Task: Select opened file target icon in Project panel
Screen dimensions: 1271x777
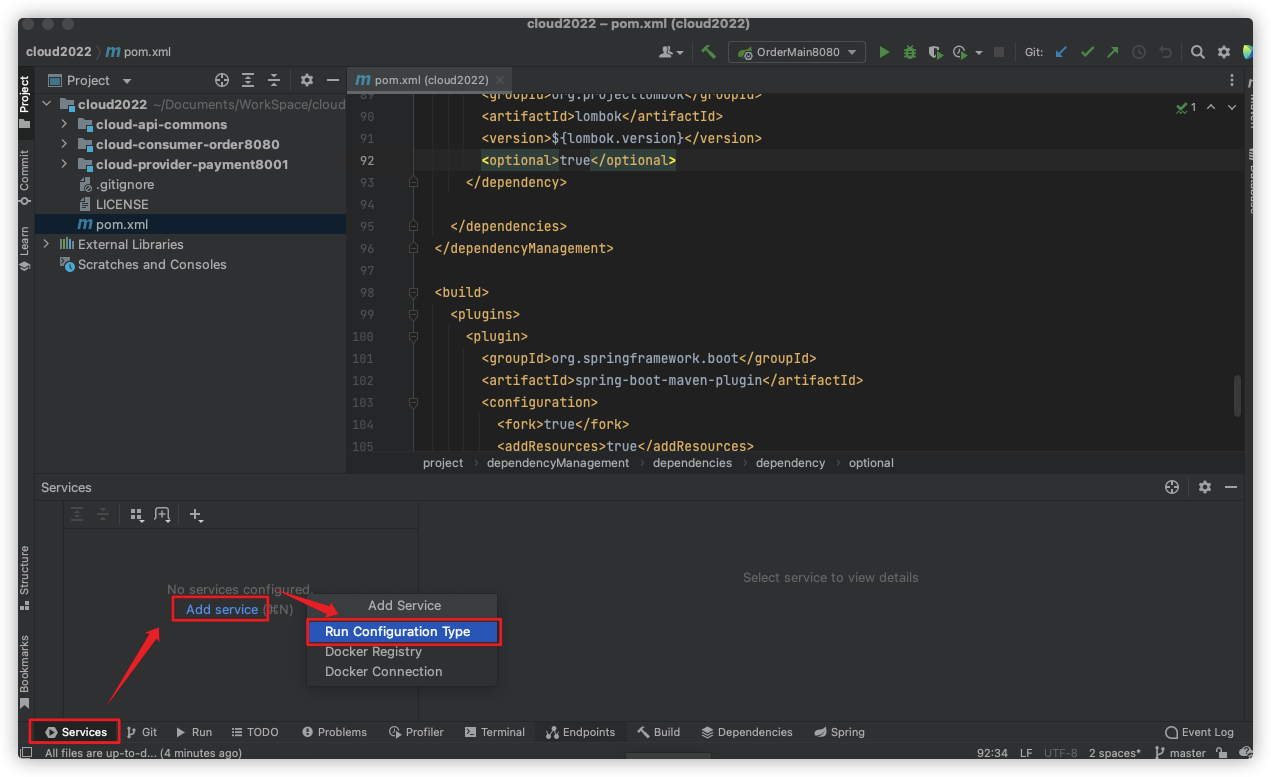Action: point(222,80)
